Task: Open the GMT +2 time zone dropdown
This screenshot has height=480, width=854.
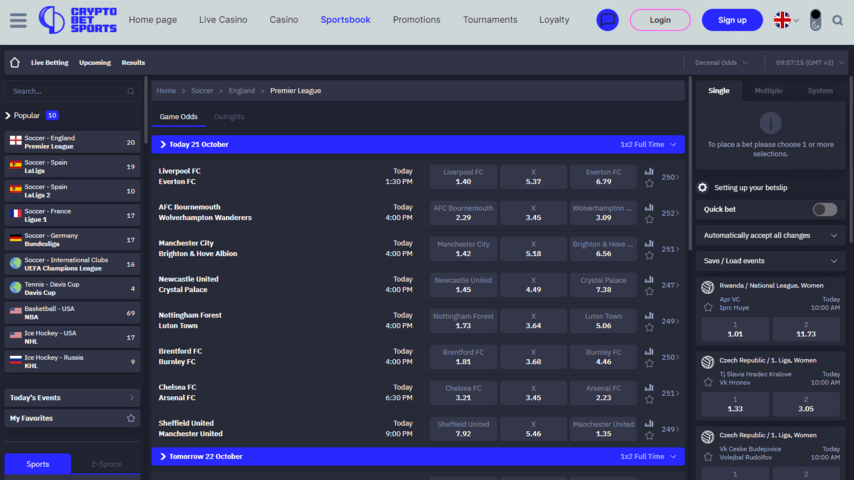Action: [810, 63]
